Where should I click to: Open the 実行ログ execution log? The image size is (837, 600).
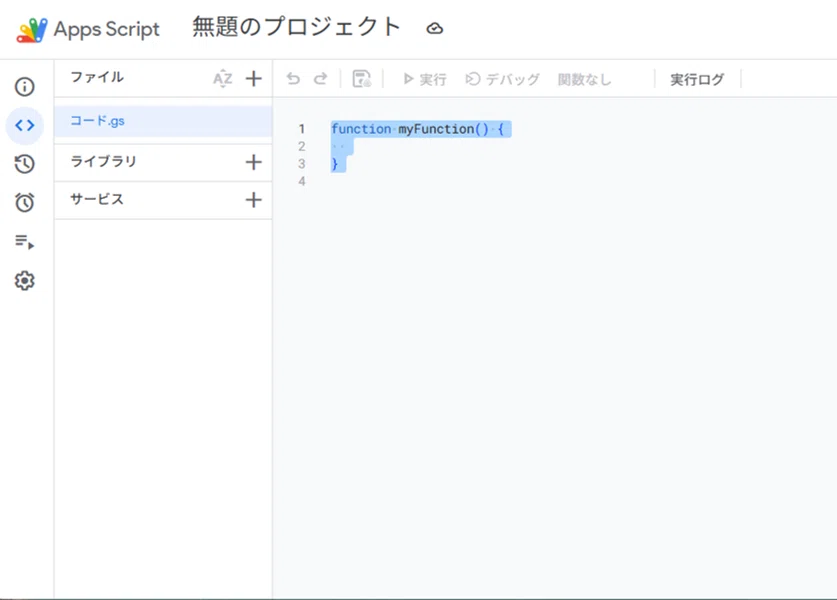697,80
